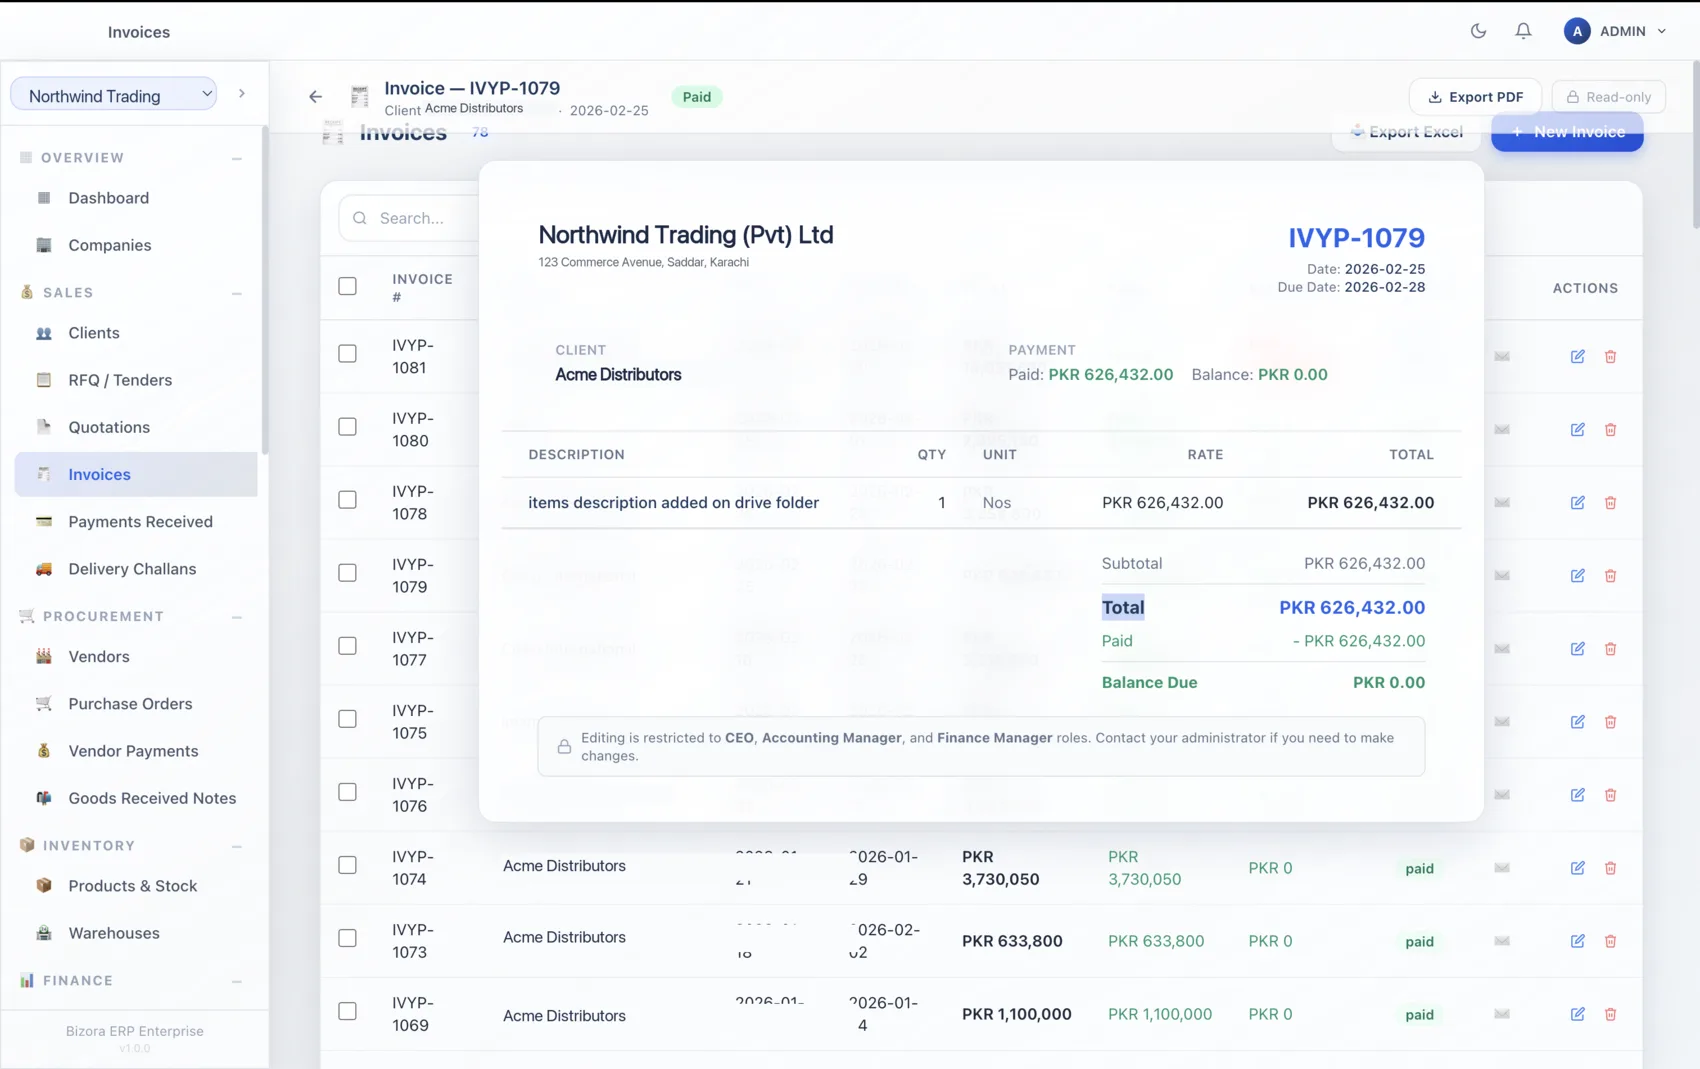Open the Northwind Trading company dropdown
The height and width of the screenshot is (1069, 1700).
(114, 95)
